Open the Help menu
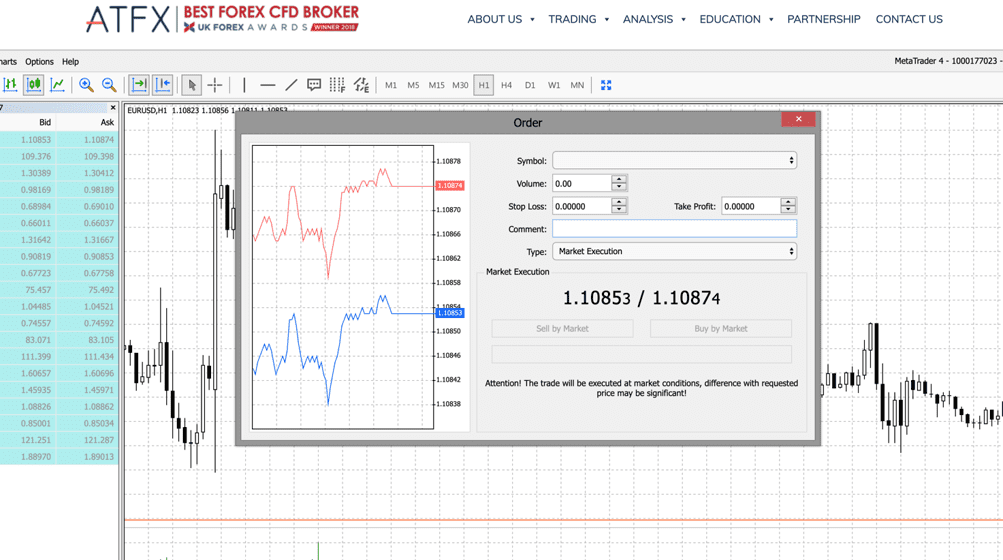 70,62
